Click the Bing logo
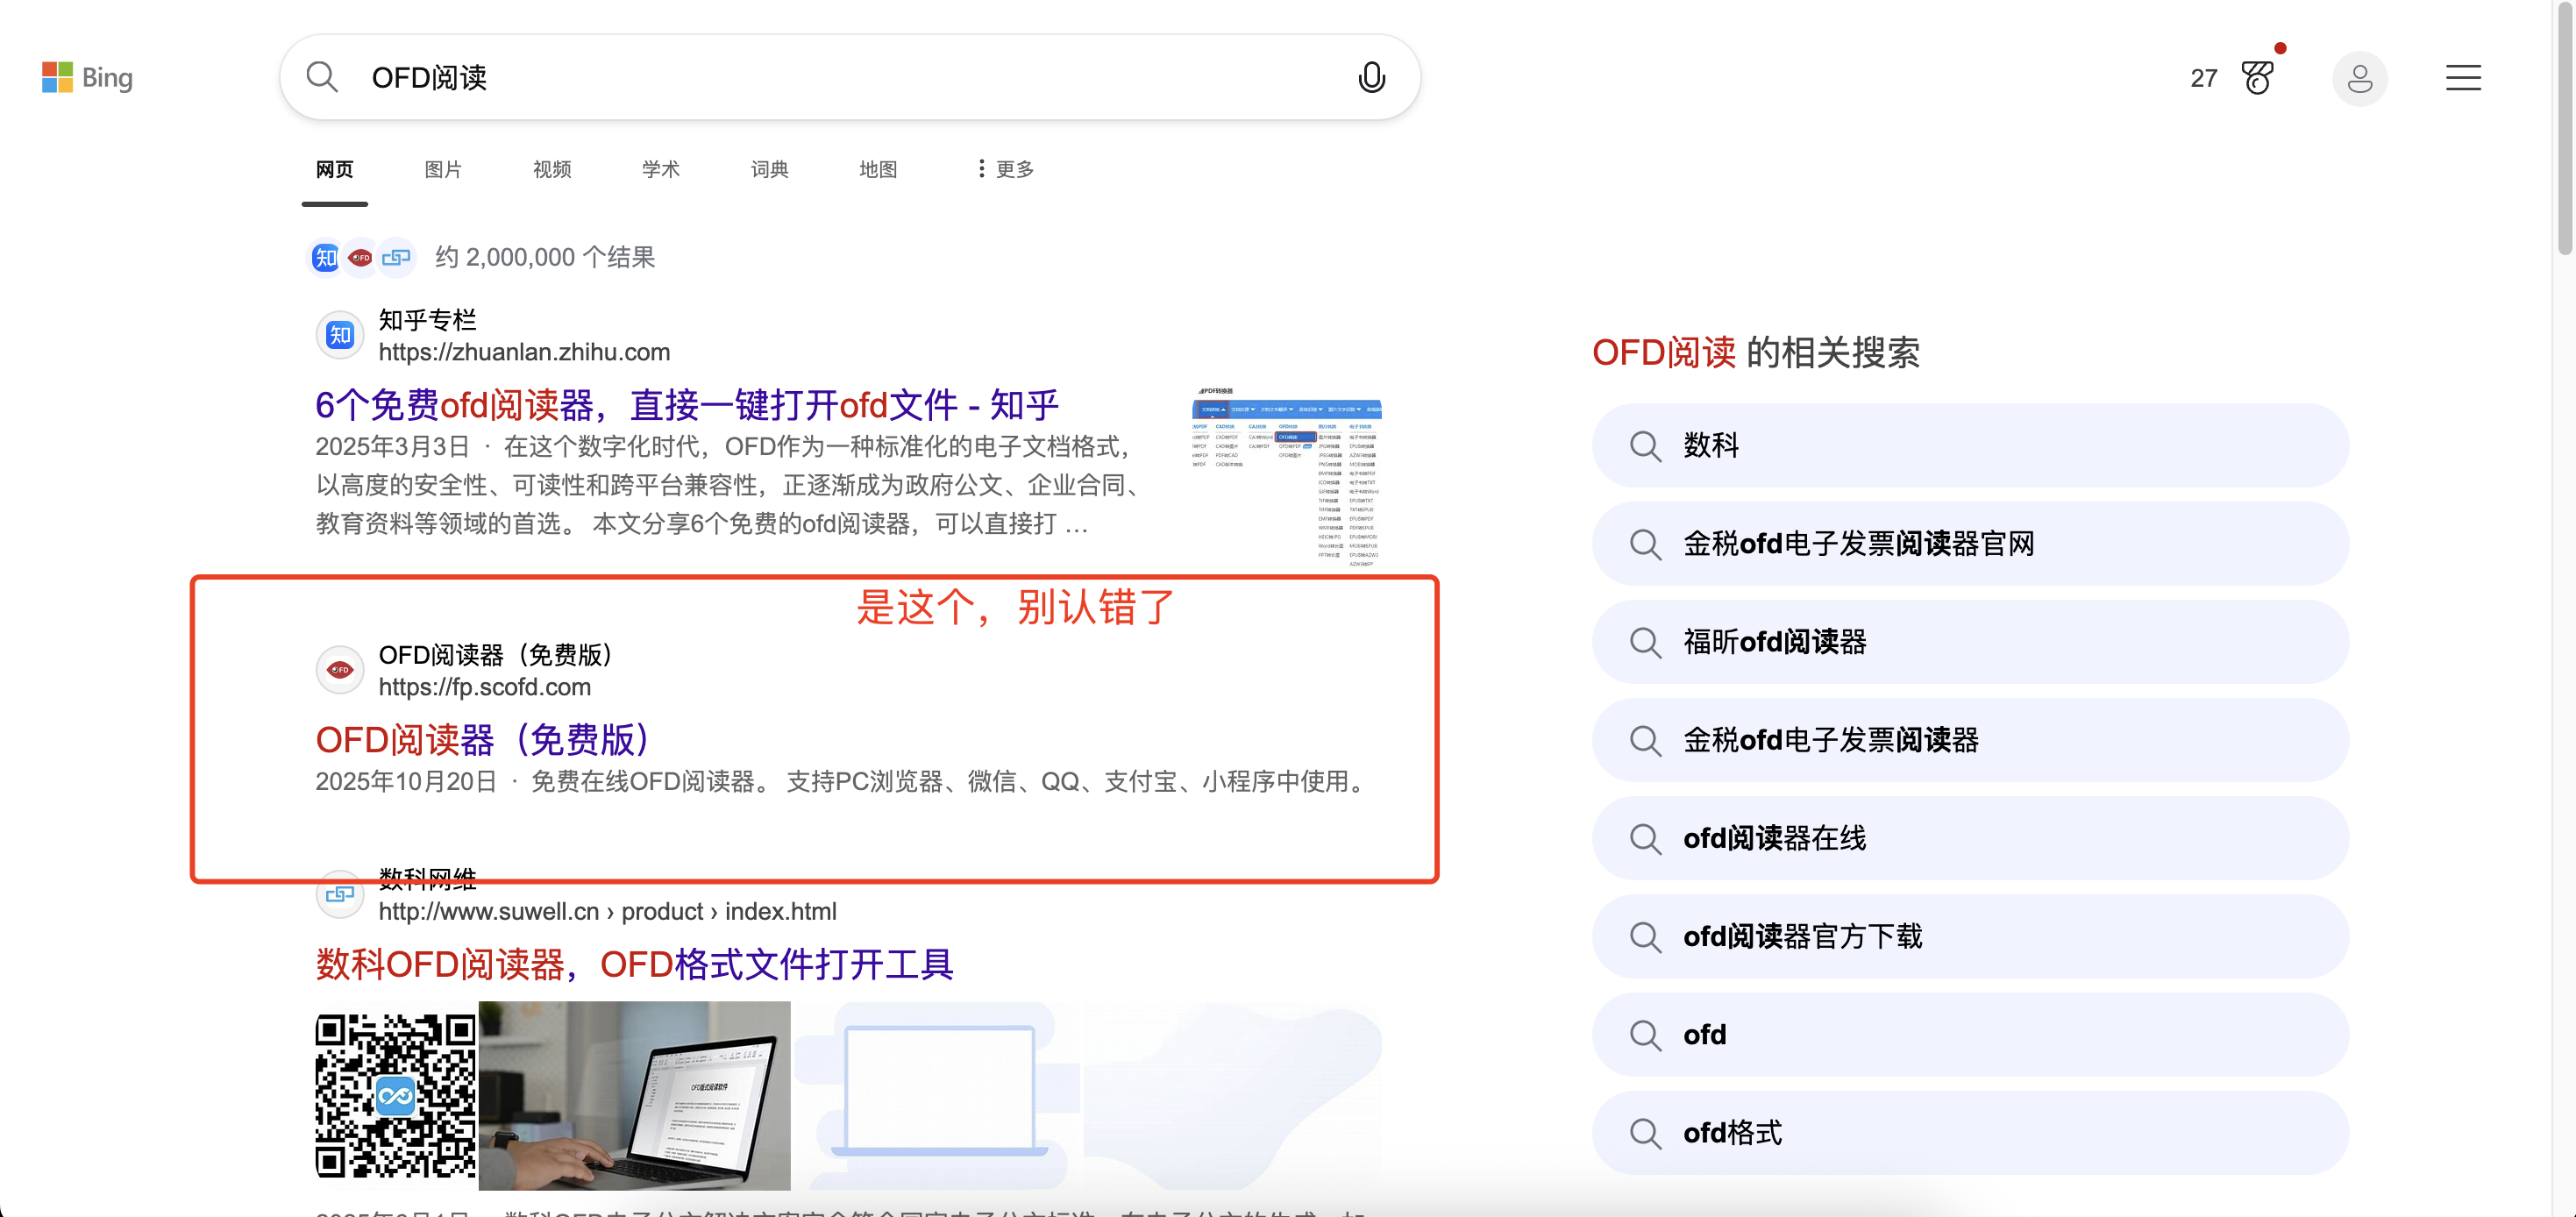Viewport: 2576px width, 1217px height. pos(87,77)
